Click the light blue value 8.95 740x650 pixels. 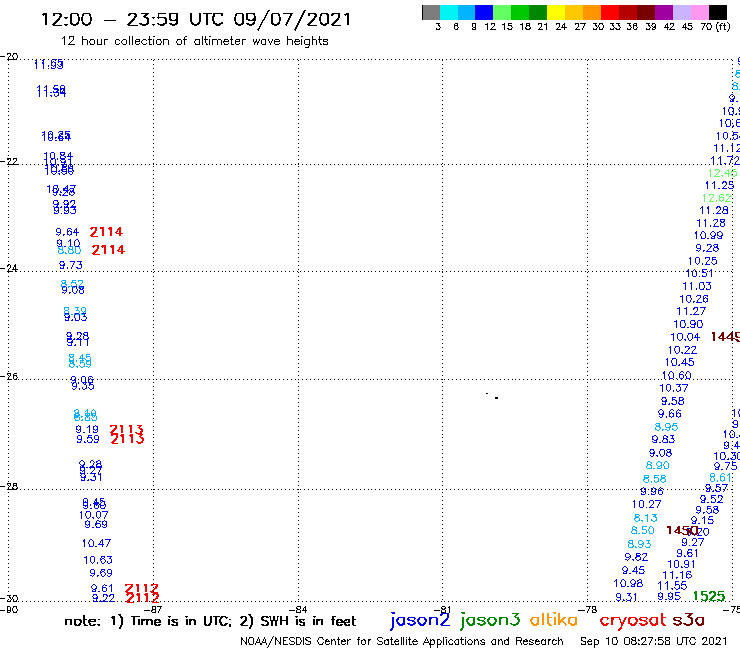click(x=666, y=427)
